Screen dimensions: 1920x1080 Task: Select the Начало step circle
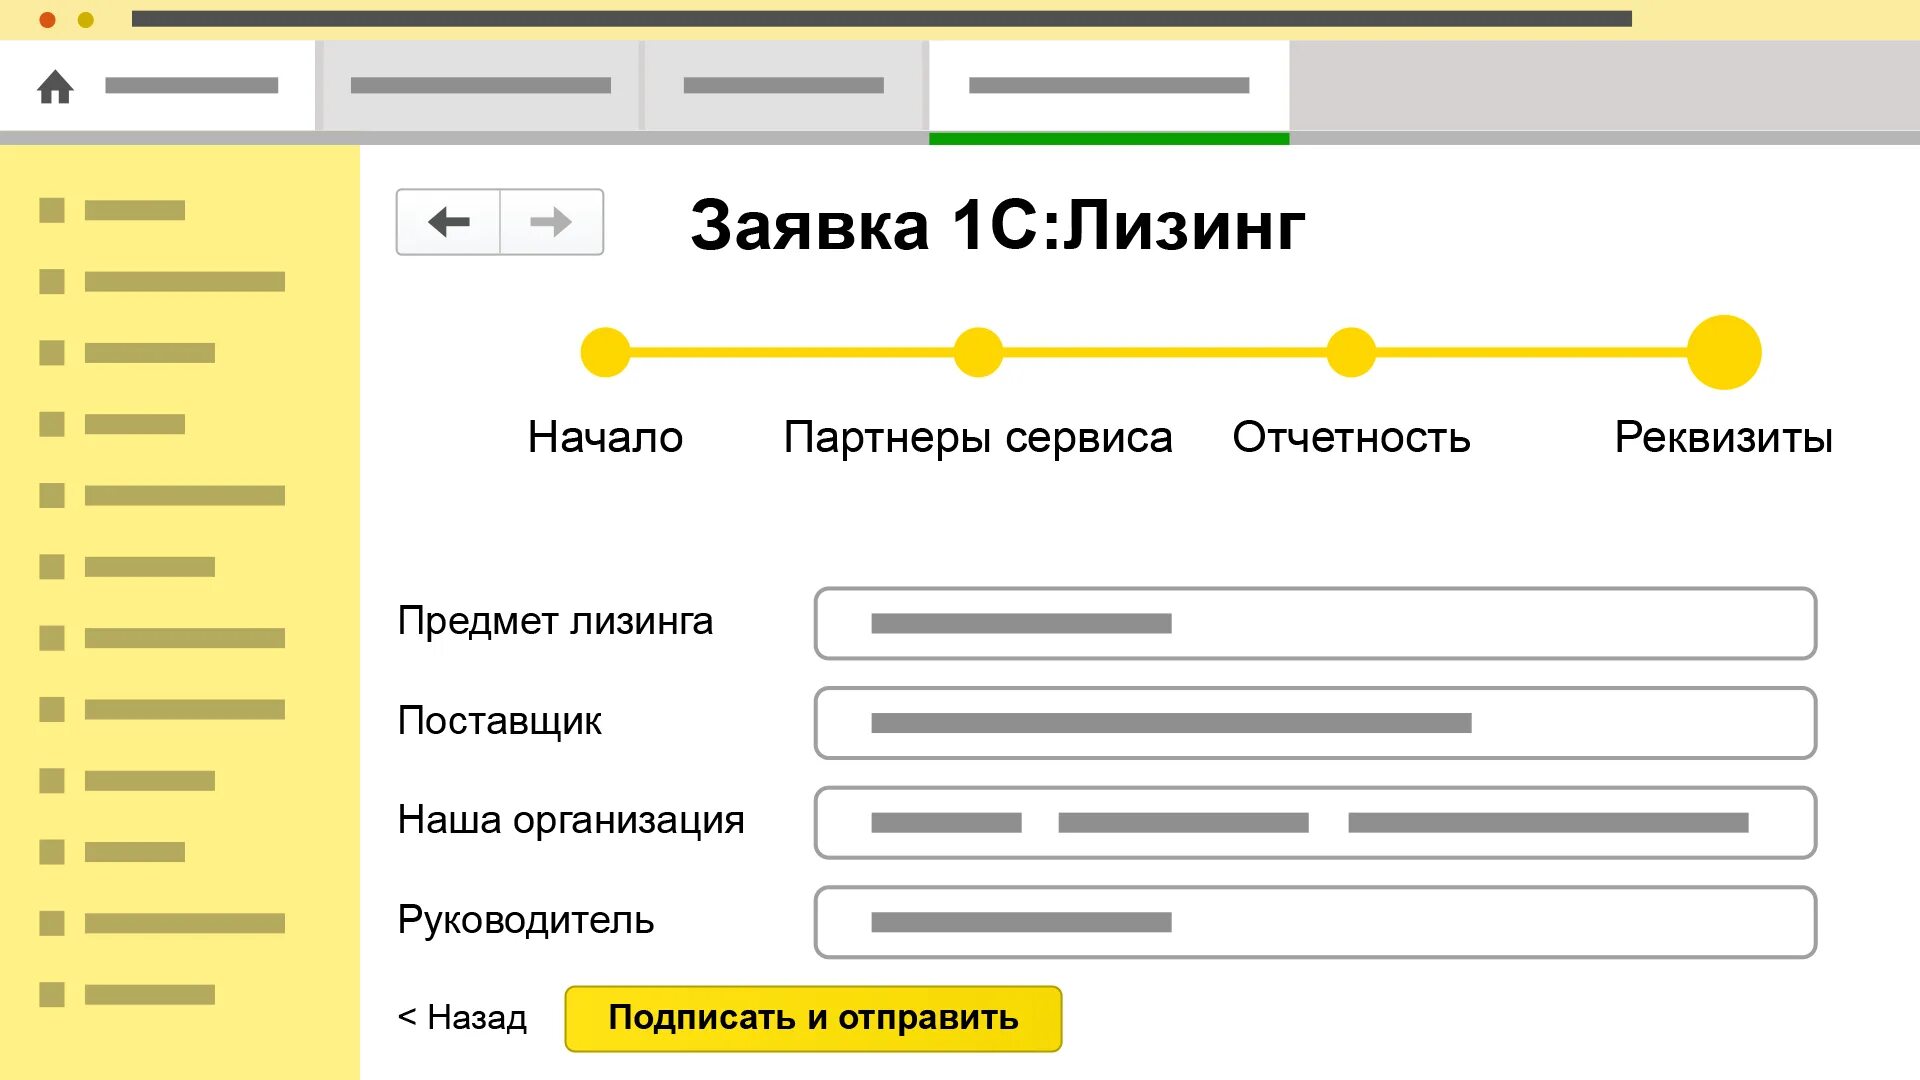coord(604,351)
